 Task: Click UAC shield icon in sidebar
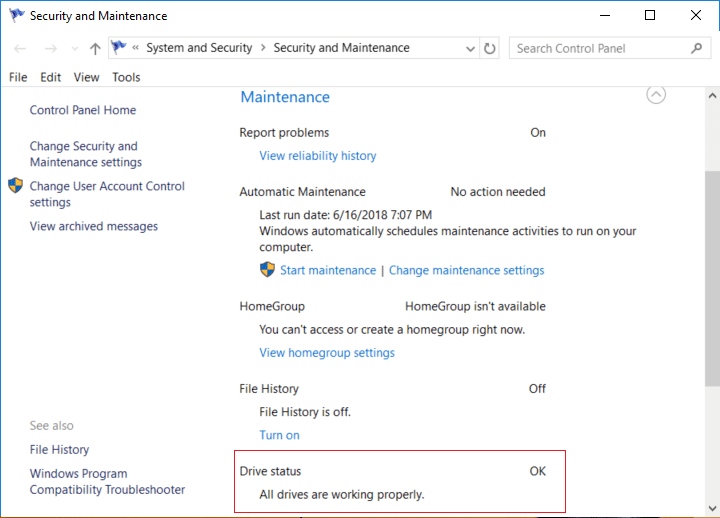click(16, 186)
